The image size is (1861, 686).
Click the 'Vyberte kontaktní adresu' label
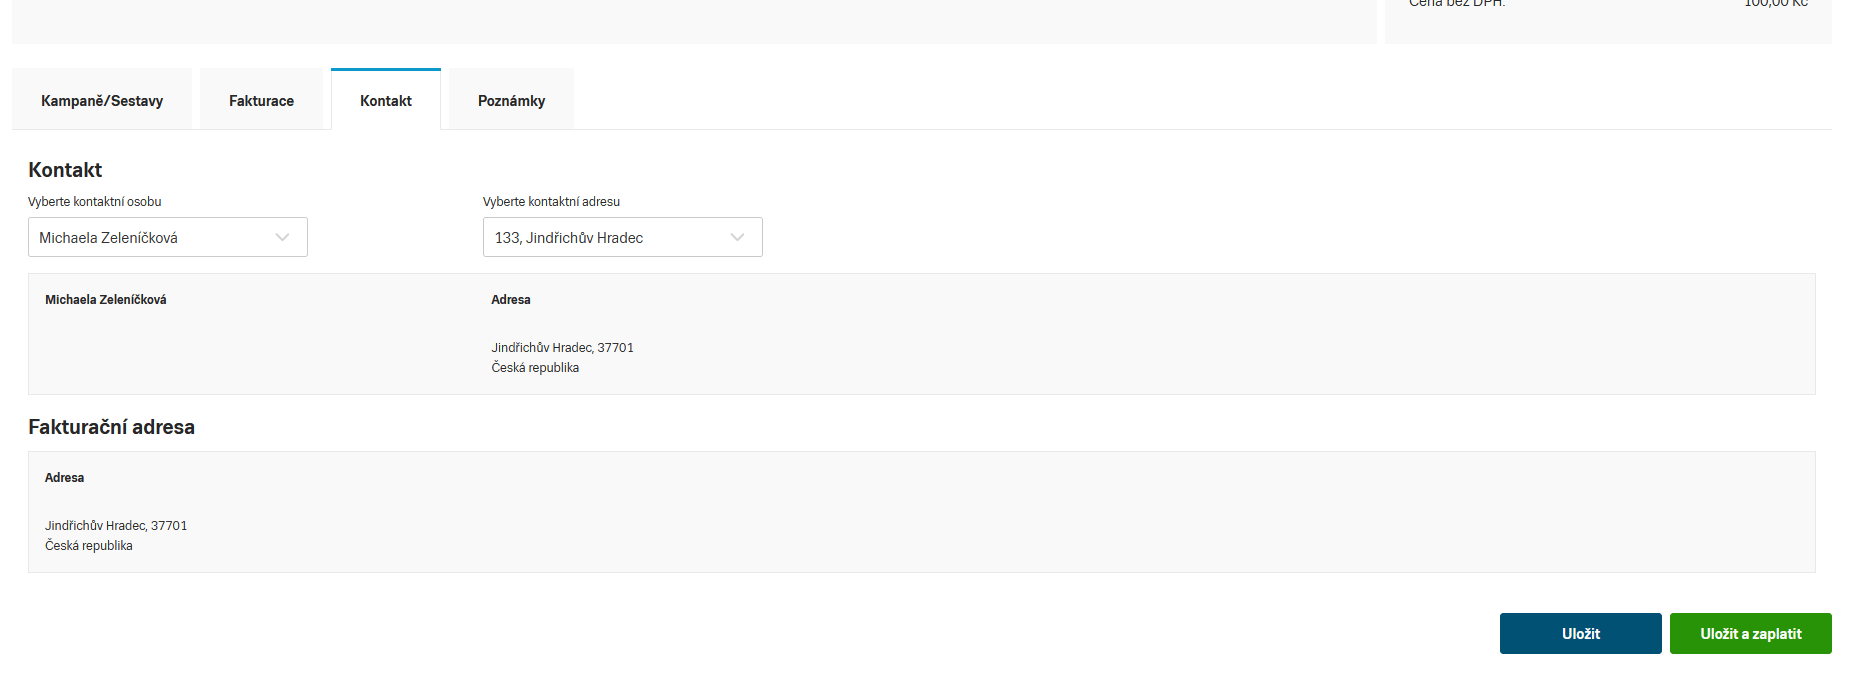551,202
